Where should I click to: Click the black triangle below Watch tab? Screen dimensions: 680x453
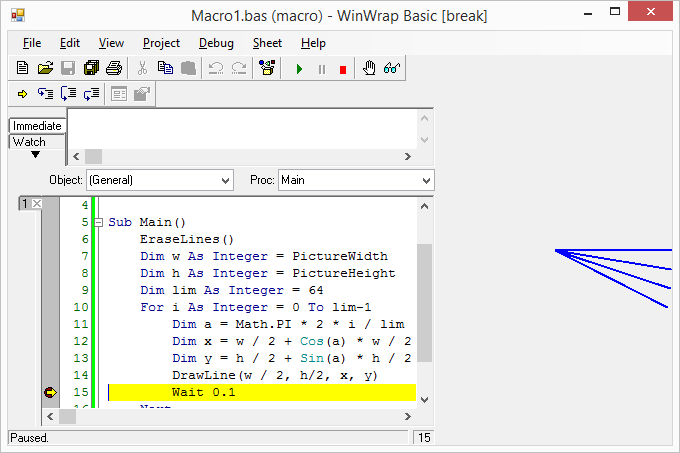coord(36,154)
